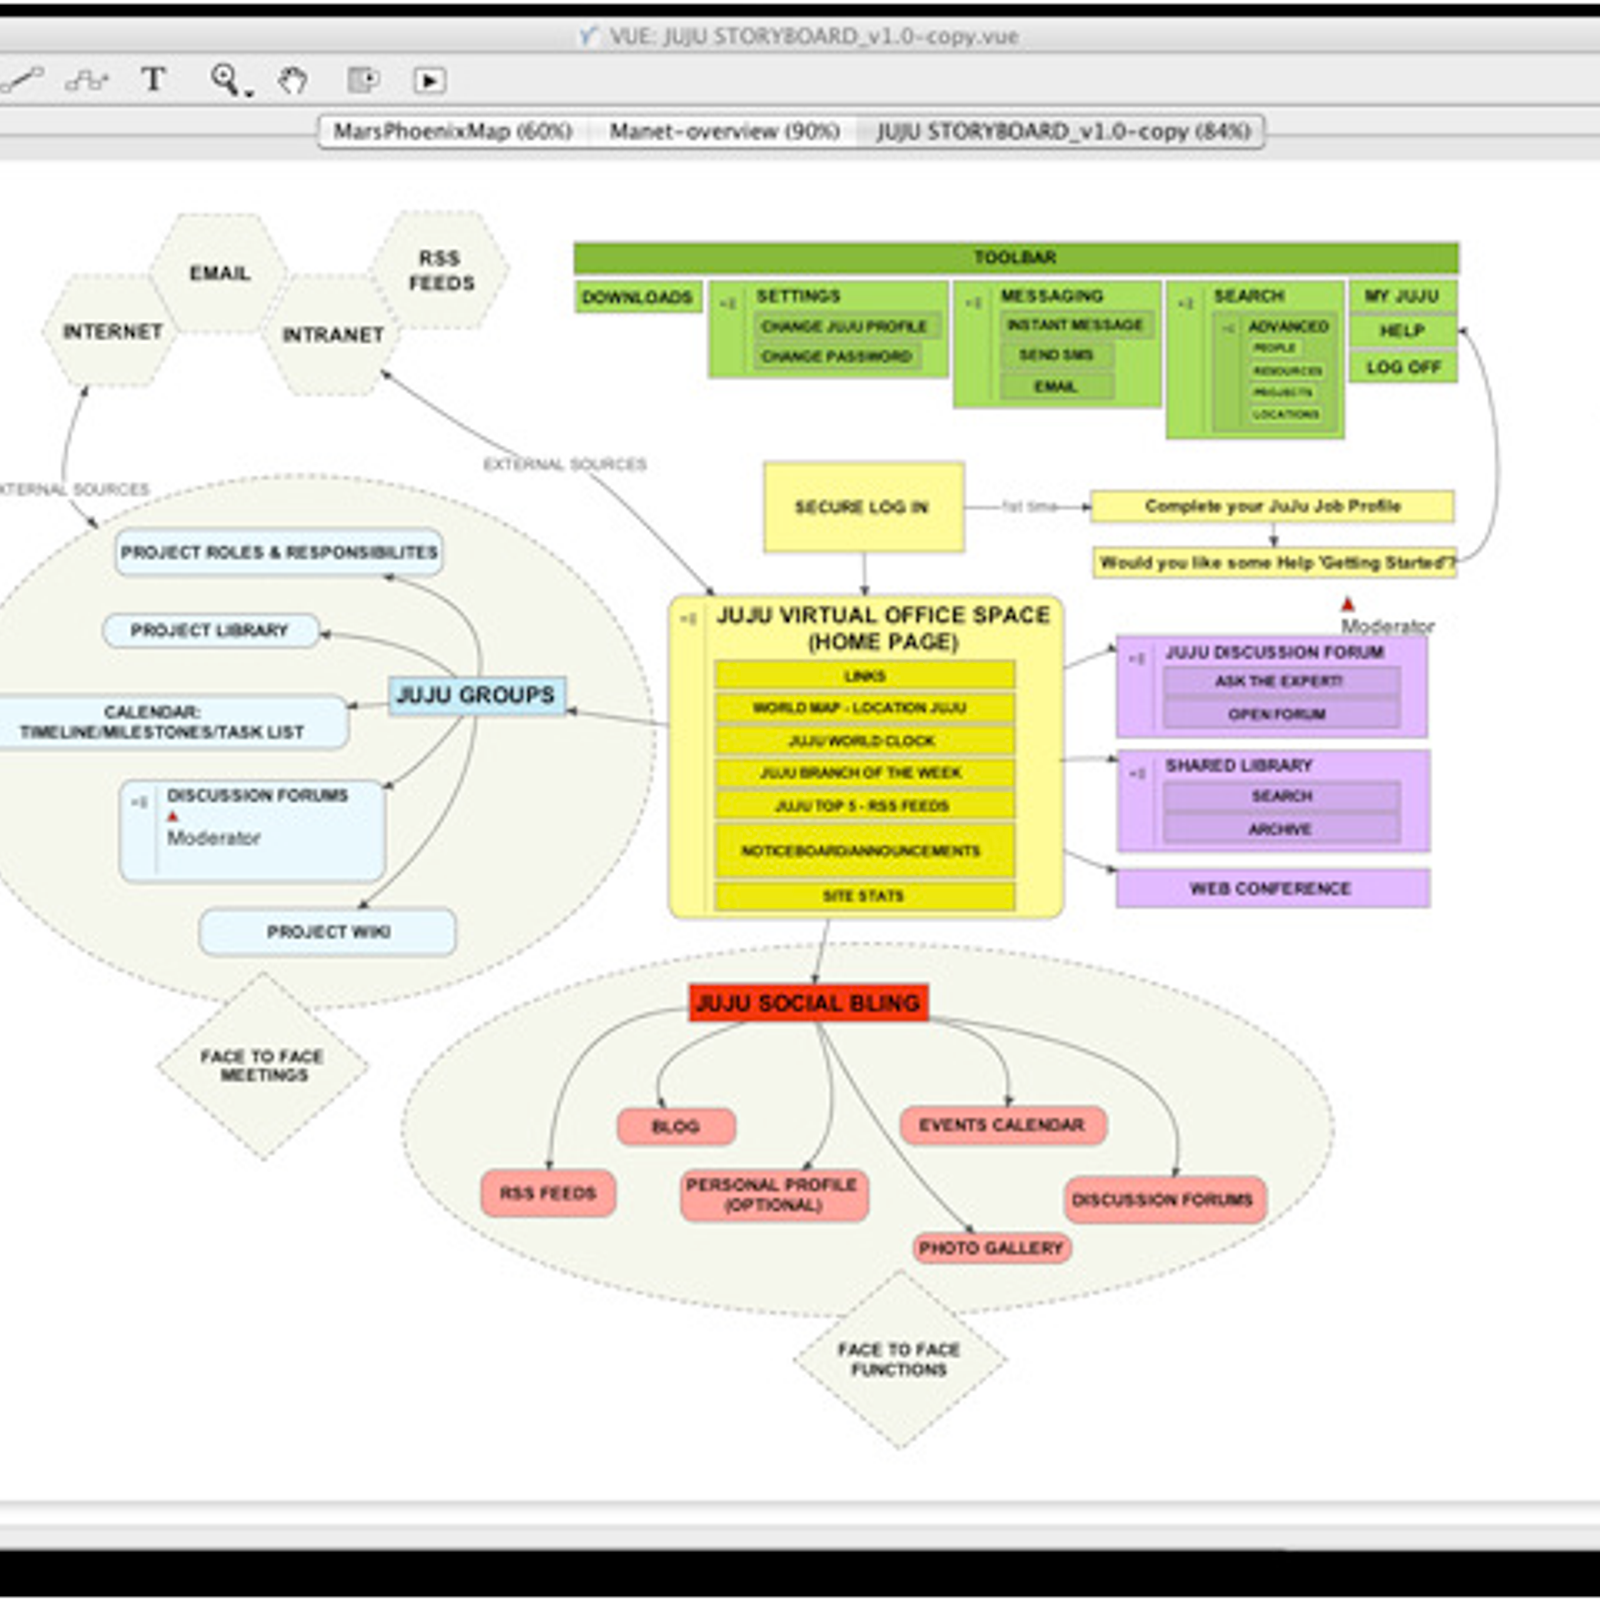The image size is (1600, 1600).
Task: Select the RSS FEEDS hexagon node
Action: (441, 271)
